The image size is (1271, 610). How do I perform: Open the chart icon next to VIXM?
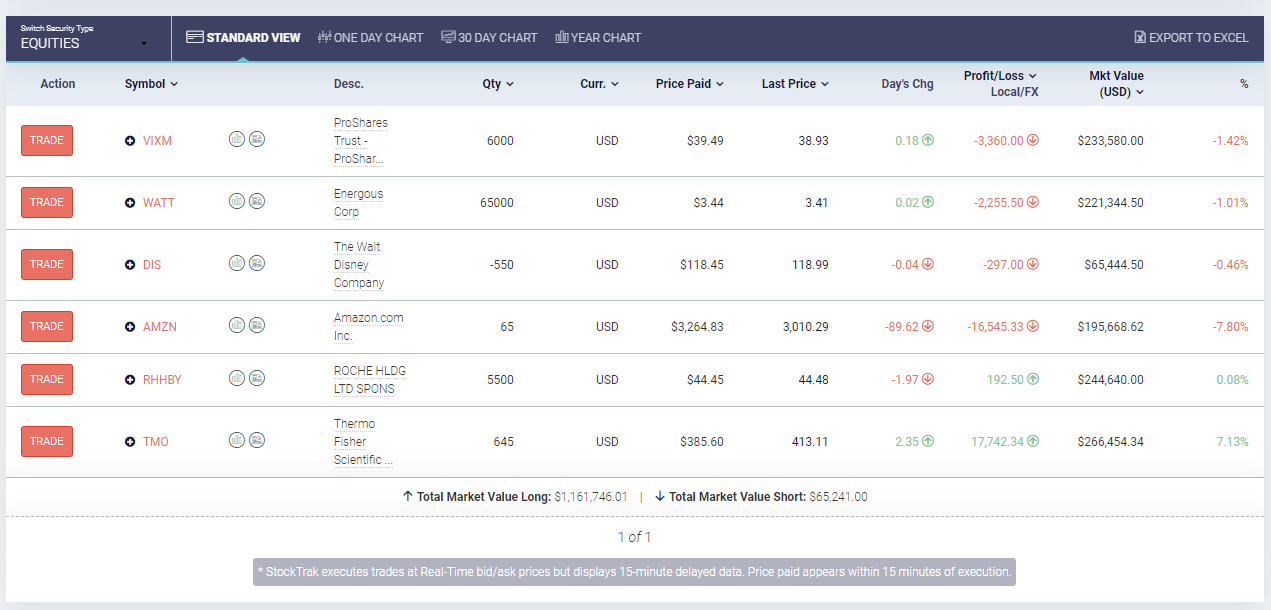click(x=237, y=140)
